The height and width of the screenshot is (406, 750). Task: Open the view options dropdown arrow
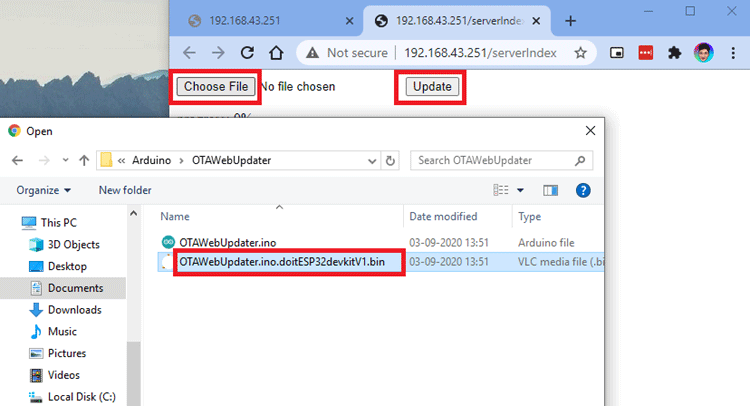tap(520, 190)
